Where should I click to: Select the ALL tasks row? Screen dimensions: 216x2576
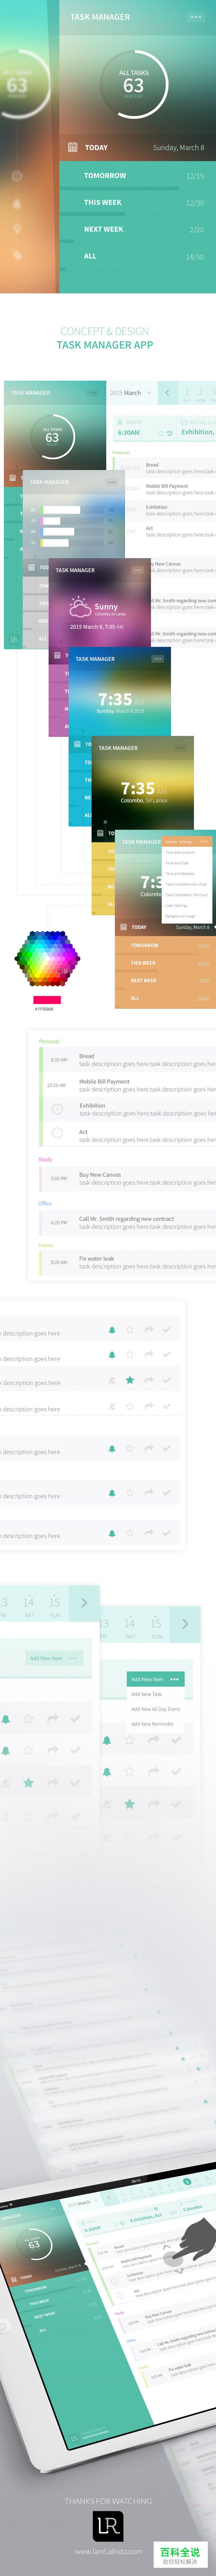[90, 256]
